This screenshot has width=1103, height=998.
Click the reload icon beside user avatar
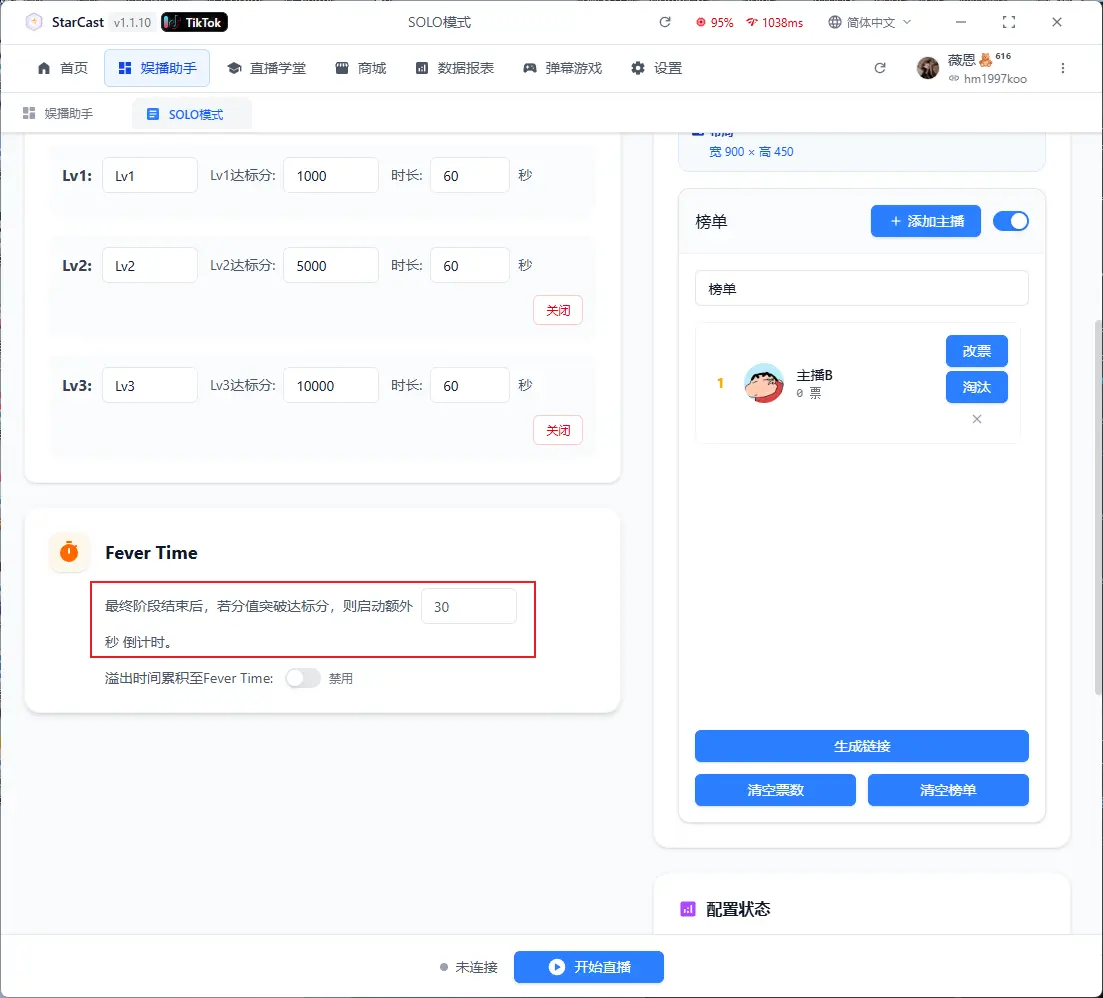880,68
